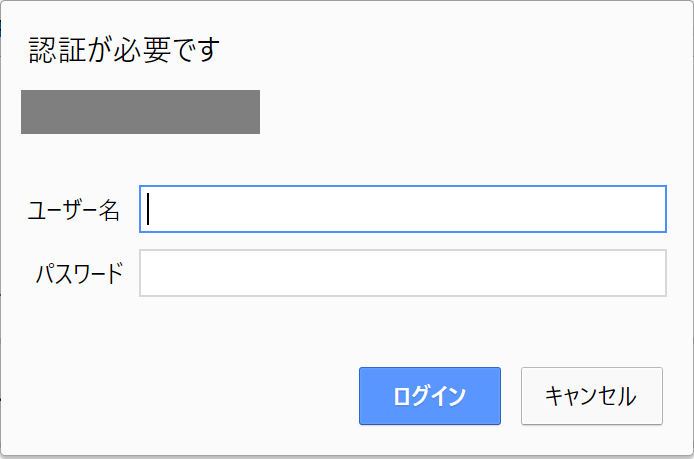Place cursor in the username text box

click(x=402, y=209)
